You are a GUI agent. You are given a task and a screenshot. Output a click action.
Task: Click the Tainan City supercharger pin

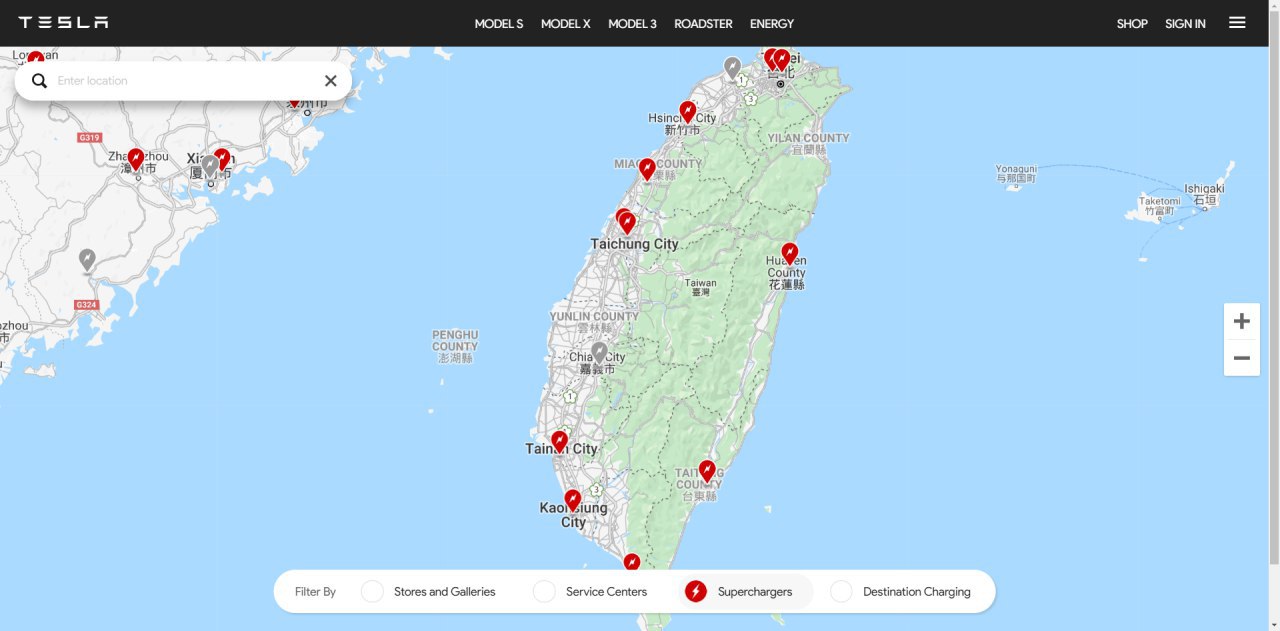559,440
